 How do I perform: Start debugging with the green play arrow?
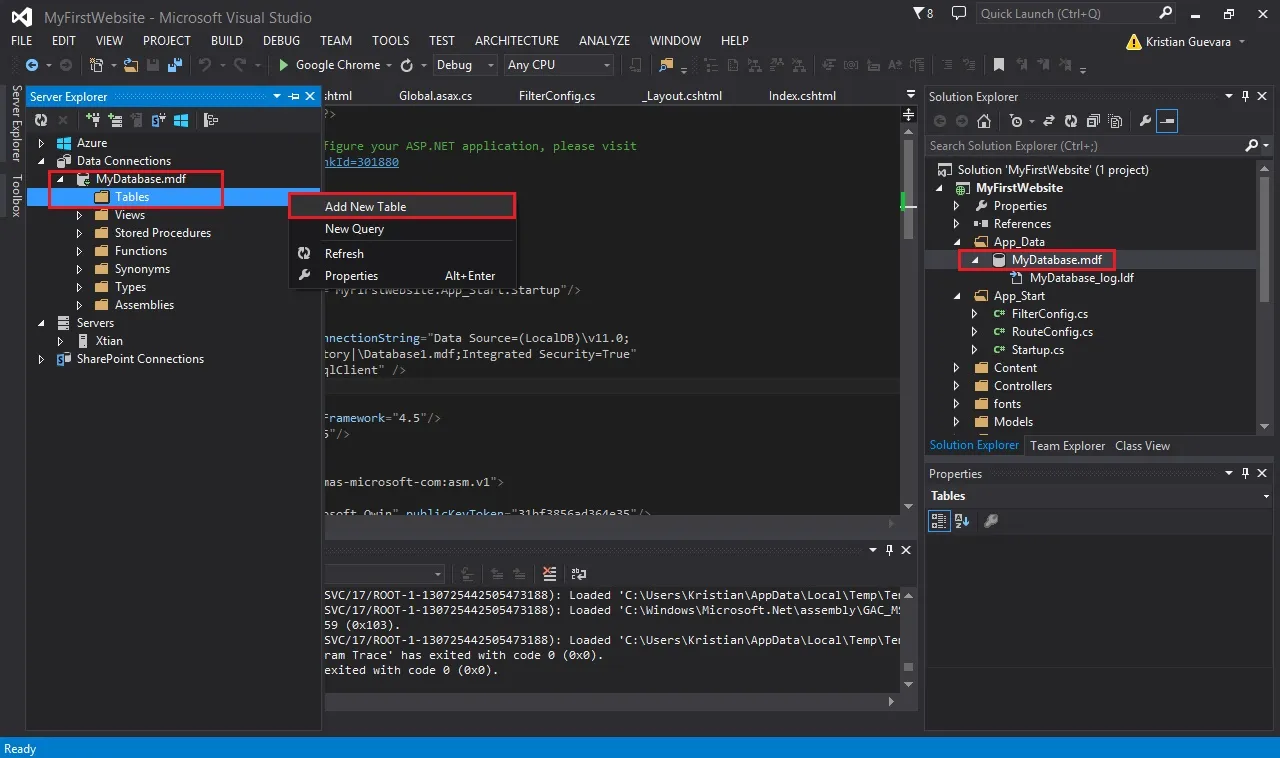tap(284, 65)
